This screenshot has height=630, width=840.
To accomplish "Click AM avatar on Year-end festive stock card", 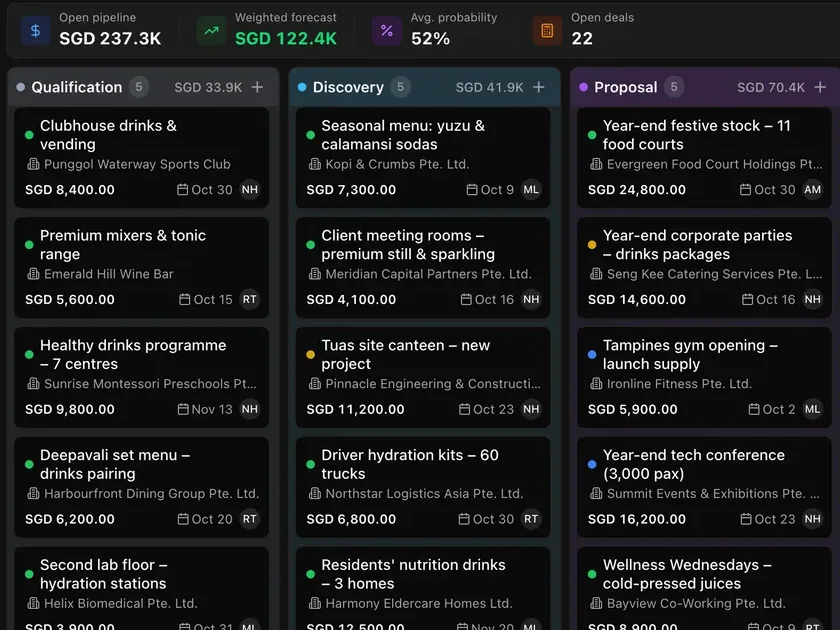I will (812, 190).
